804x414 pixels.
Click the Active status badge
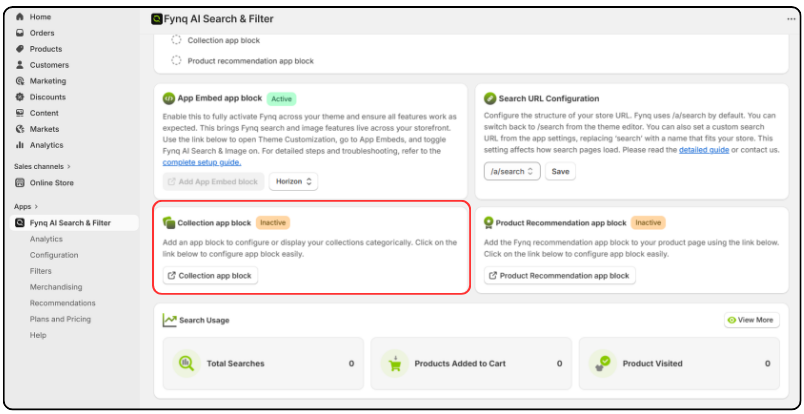point(282,98)
